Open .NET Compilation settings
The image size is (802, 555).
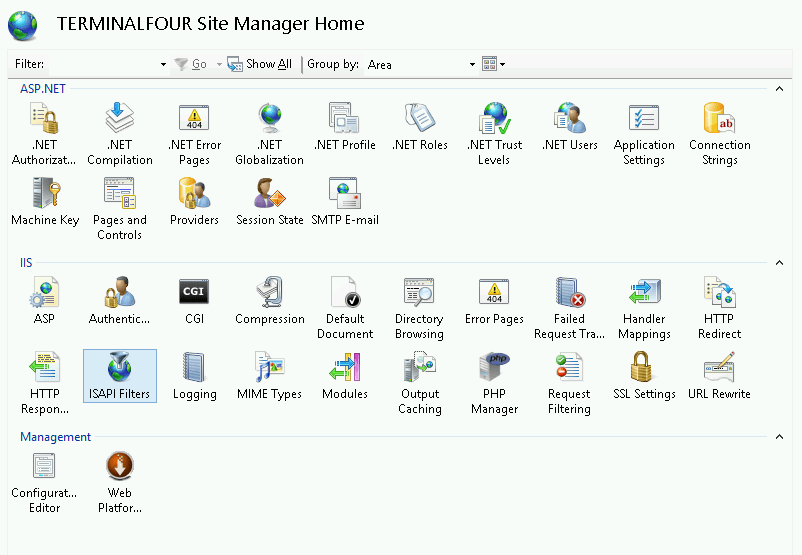(x=120, y=134)
